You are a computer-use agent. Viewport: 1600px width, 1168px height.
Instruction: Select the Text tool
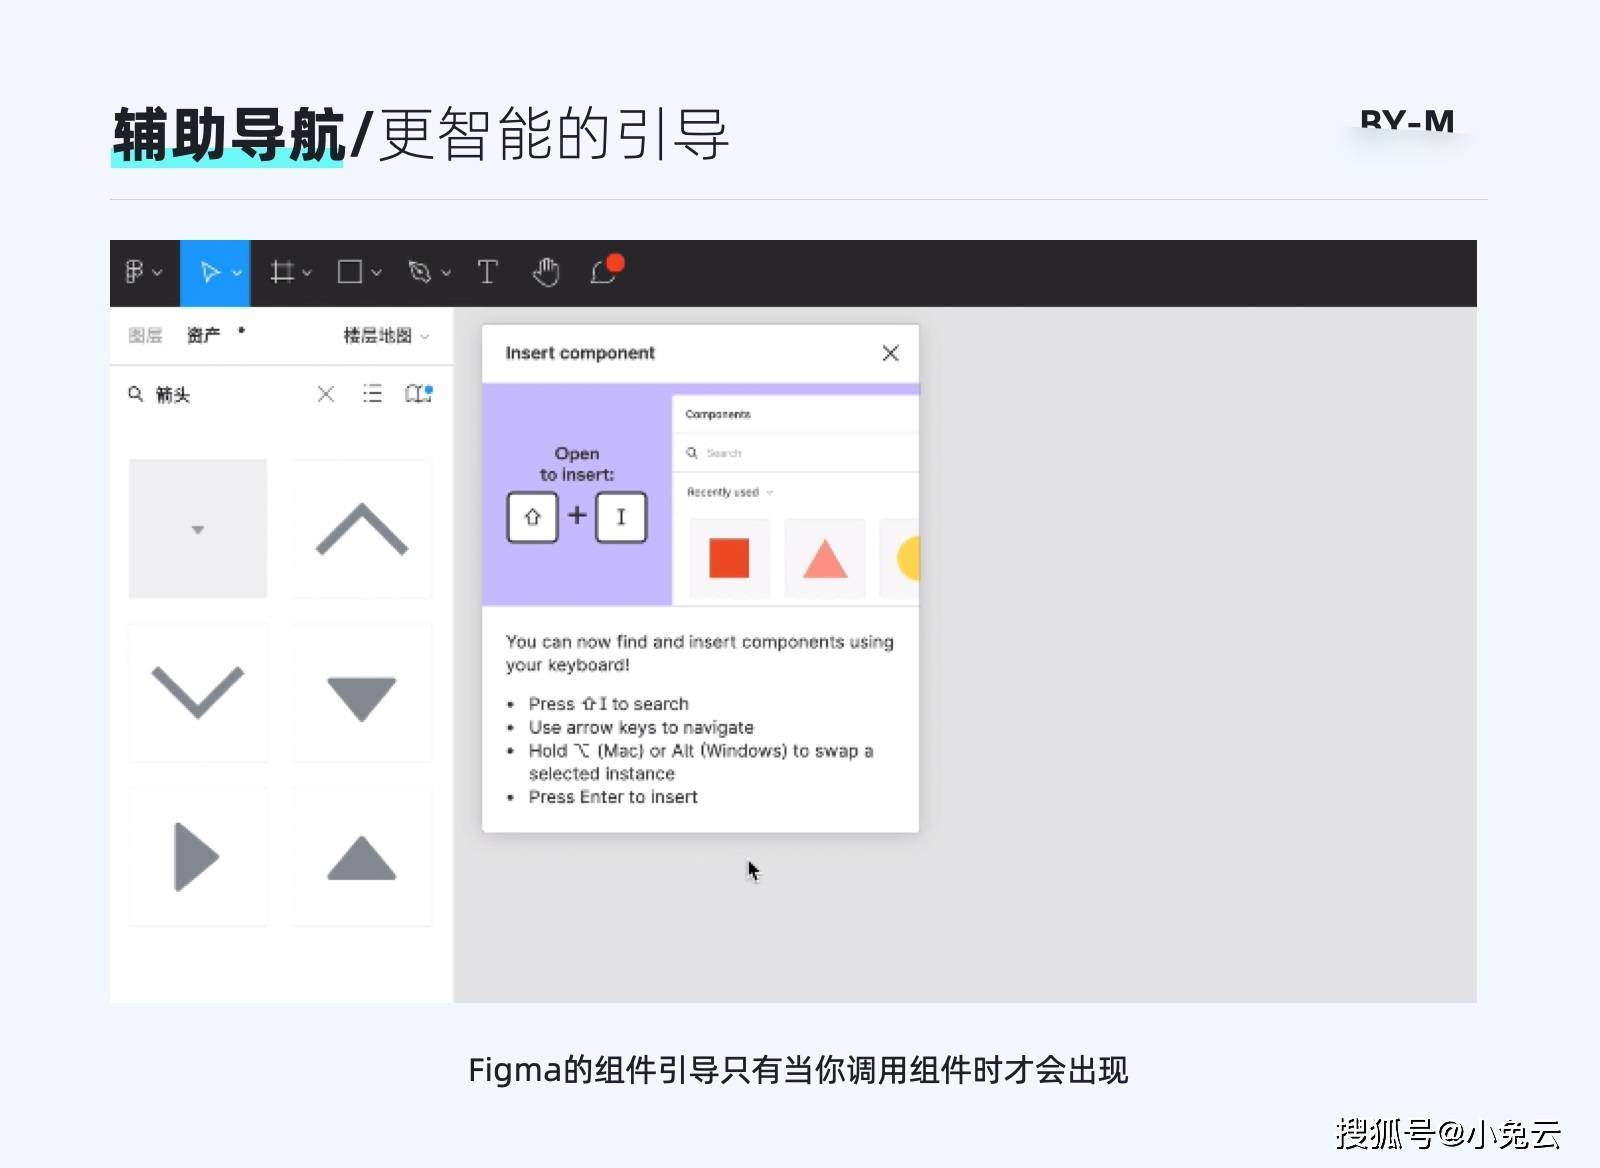487,272
